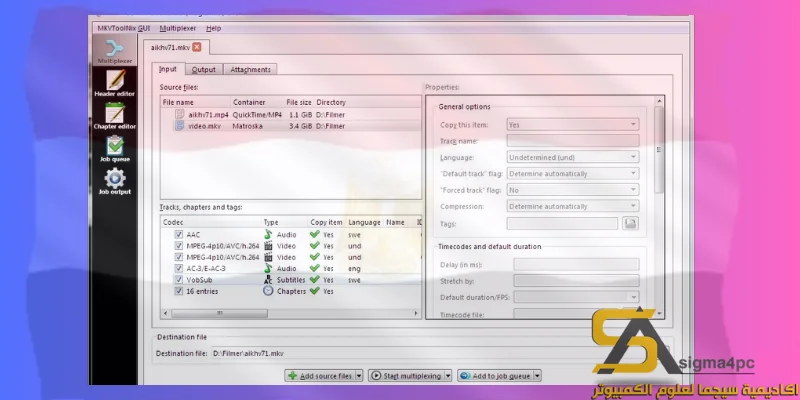Click the tracks list horizontal scrollbar

[x=219, y=313]
